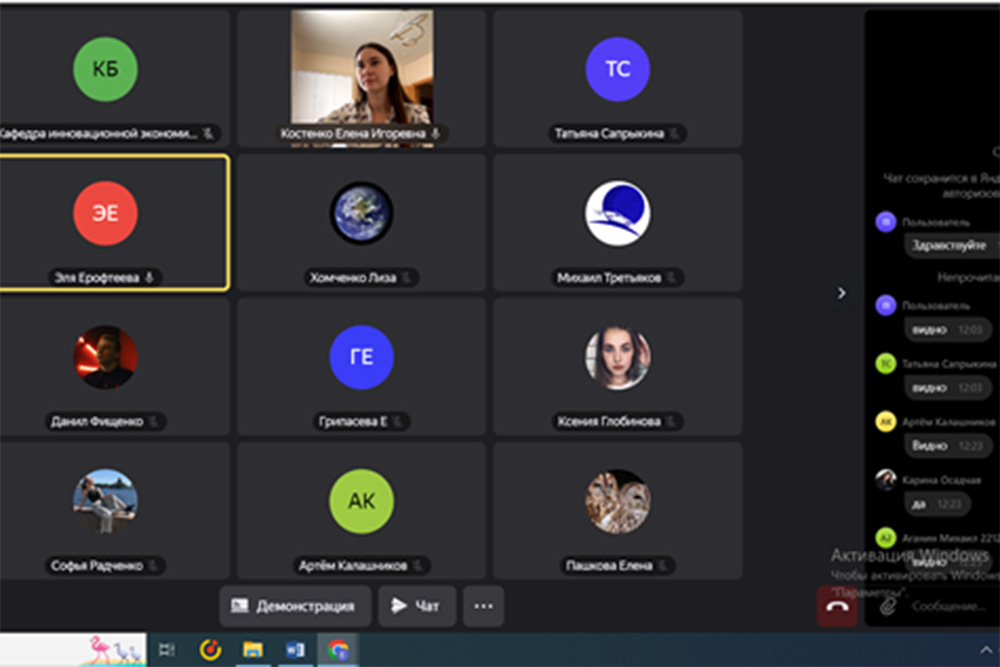The width and height of the screenshot is (1000, 667).
Task: Select the Хомченко Лиза Earth avatar tile
Action: tap(361, 213)
